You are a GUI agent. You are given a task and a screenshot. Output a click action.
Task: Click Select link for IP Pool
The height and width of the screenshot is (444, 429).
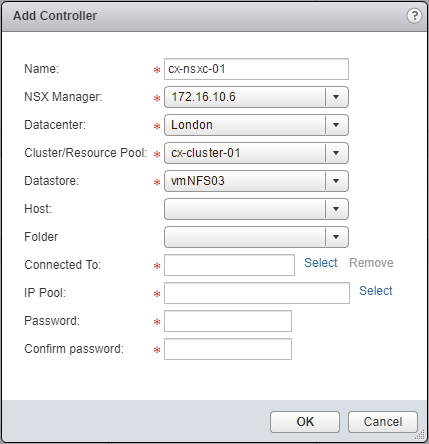click(x=376, y=291)
